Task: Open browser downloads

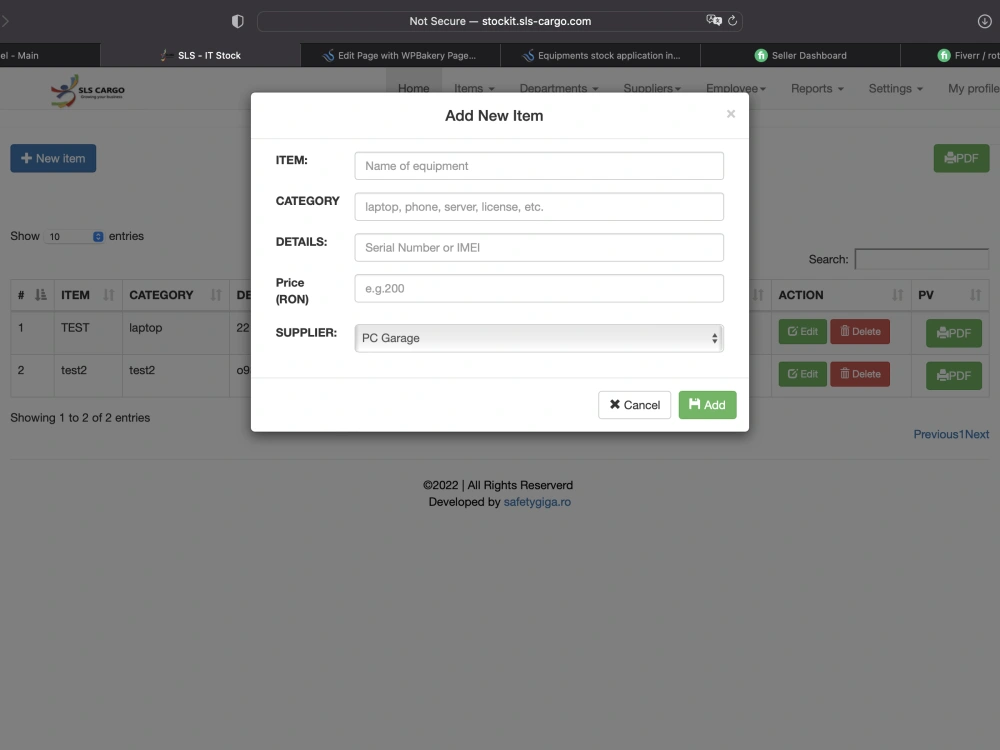Action: (984, 21)
